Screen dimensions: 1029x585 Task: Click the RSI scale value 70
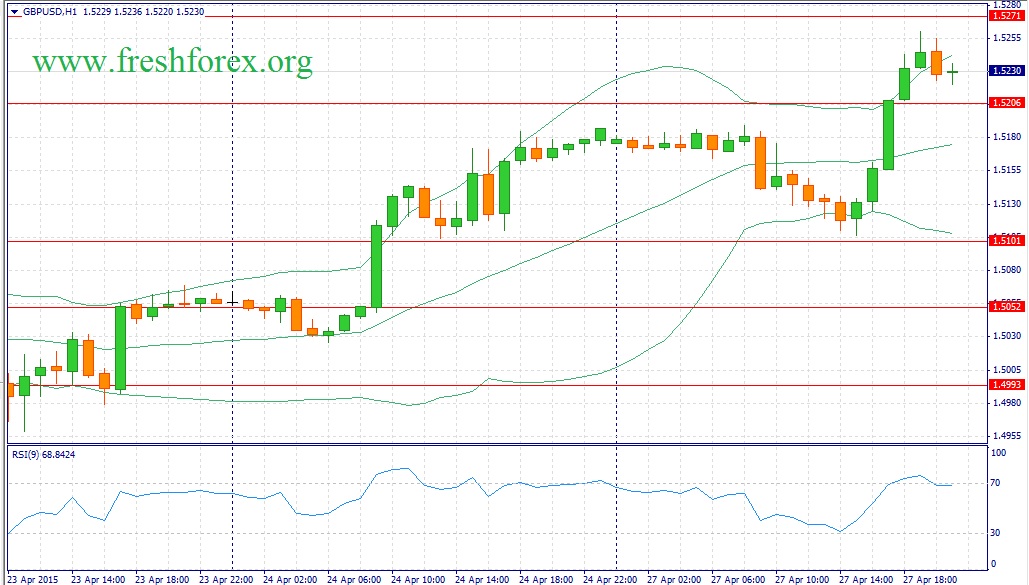994,483
